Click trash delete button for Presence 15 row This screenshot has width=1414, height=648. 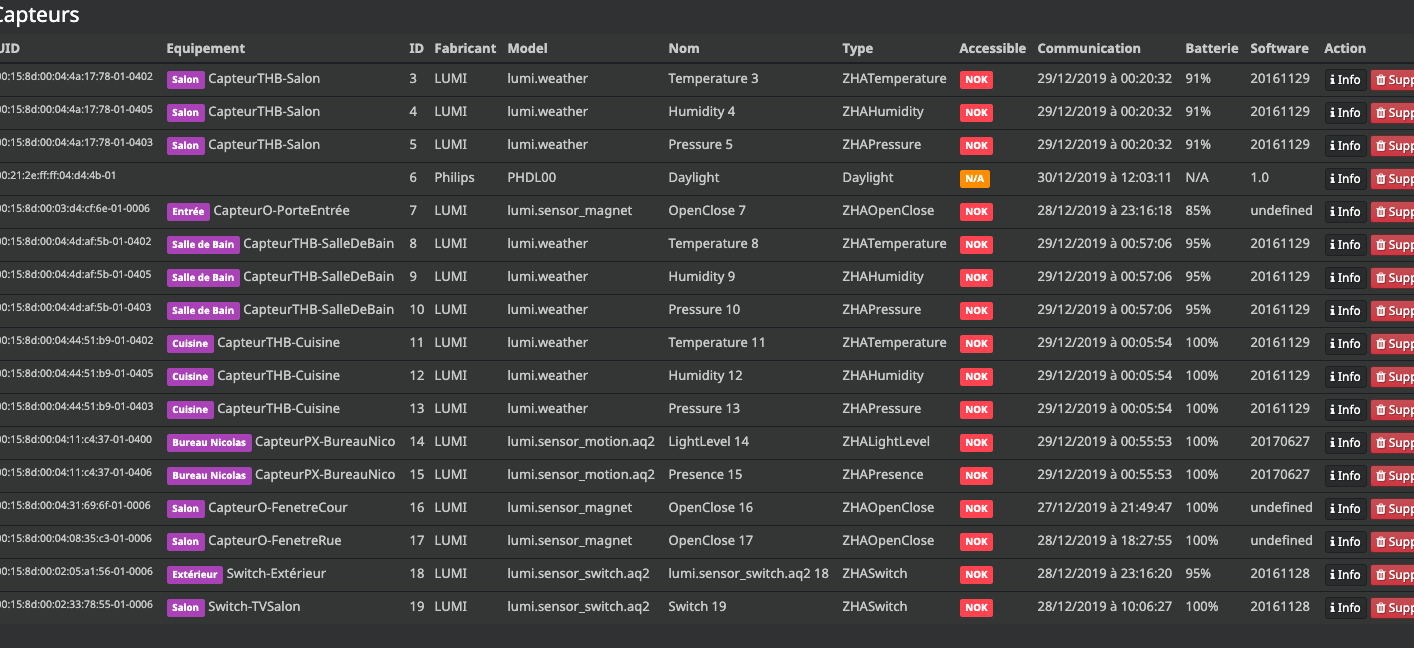tap(1393, 476)
